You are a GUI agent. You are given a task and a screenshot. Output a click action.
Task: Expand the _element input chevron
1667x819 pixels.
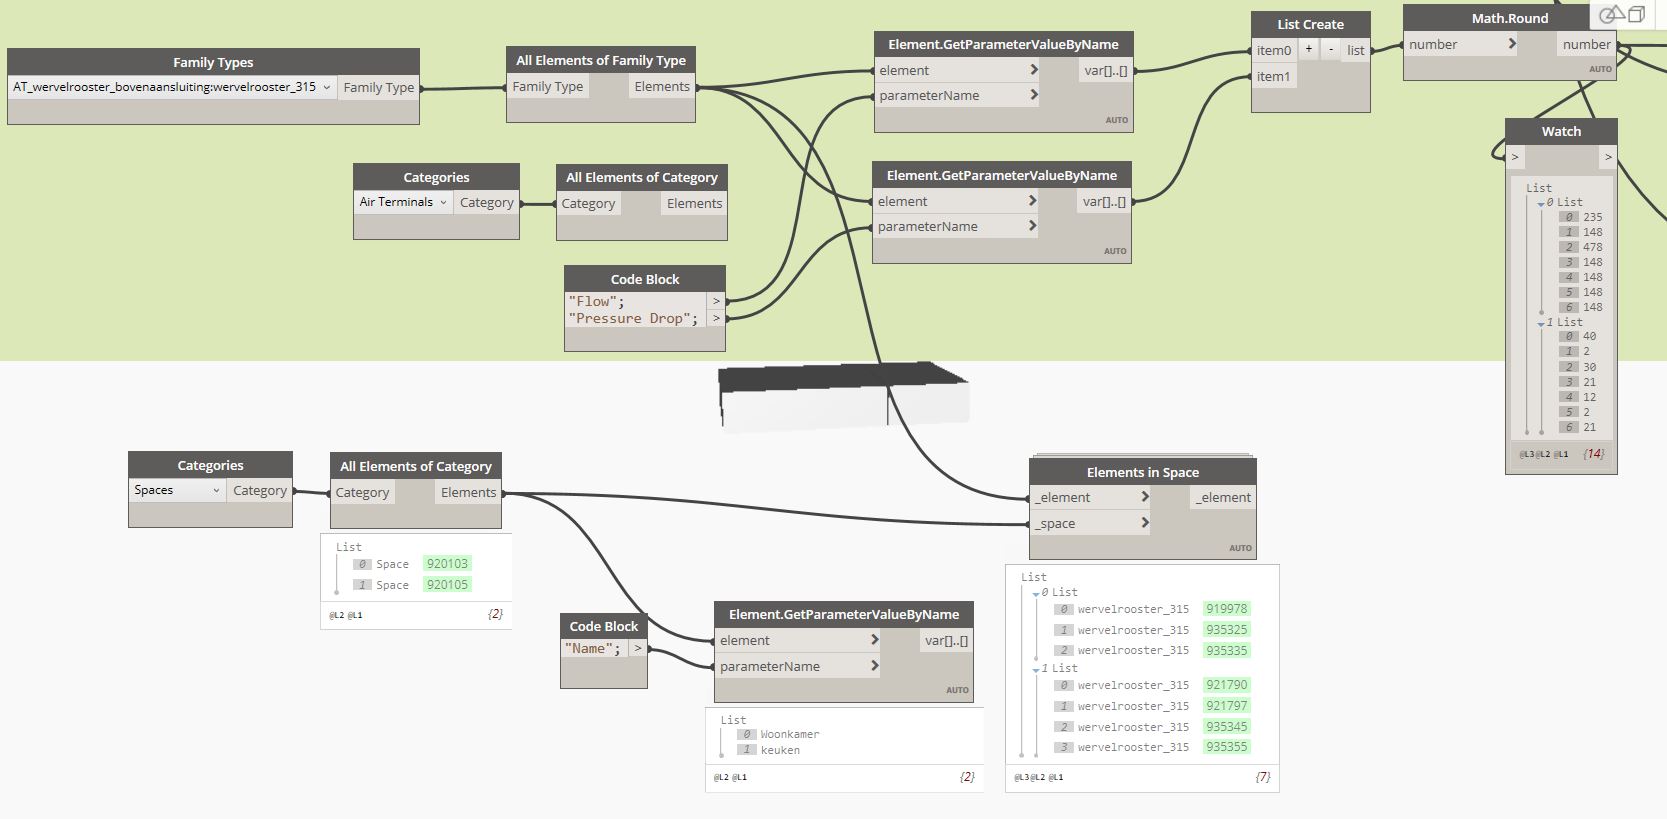pos(1145,497)
